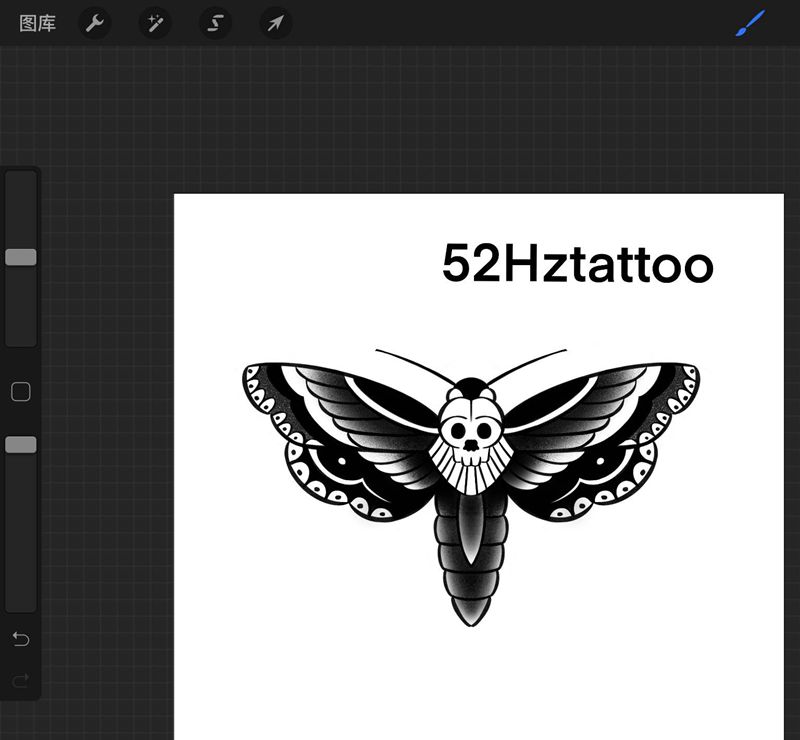The width and height of the screenshot is (800, 740).
Task: Activate the Transform arrow tool
Action: (275, 23)
